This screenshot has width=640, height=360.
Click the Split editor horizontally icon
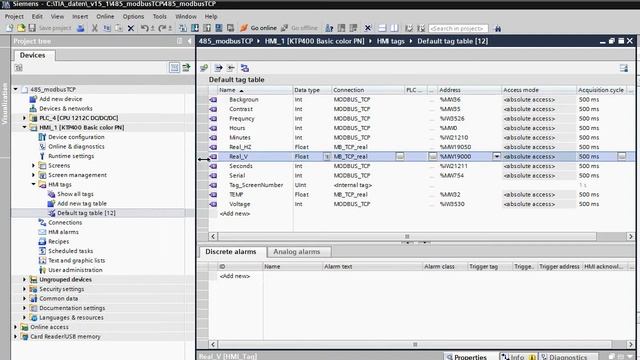(x=382, y=28)
